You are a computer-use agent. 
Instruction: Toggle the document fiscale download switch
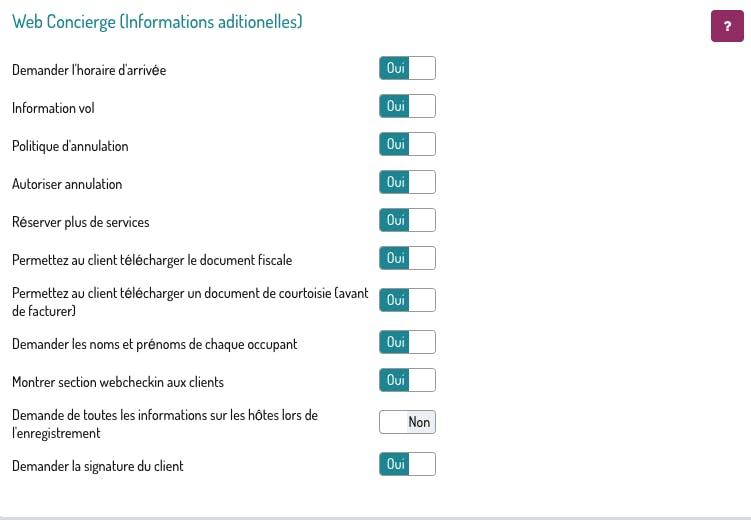click(407, 258)
